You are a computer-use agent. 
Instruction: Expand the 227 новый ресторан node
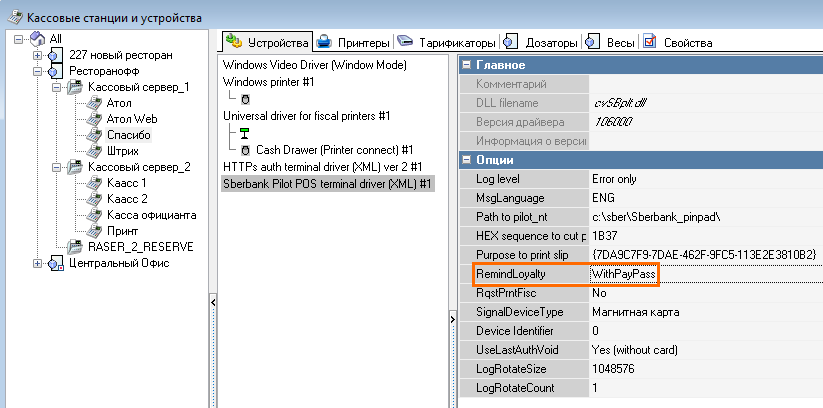(39, 55)
